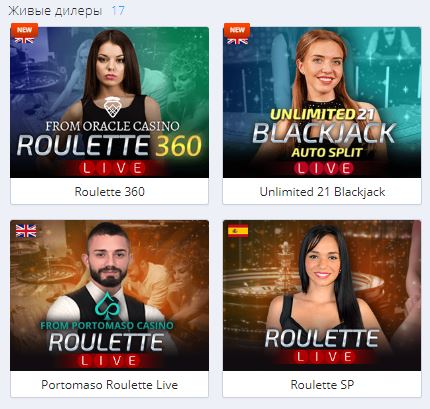This screenshot has height=409, width=430.
Task: Click the NEW badge on Roulette 360
Action: tap(24, 30)
